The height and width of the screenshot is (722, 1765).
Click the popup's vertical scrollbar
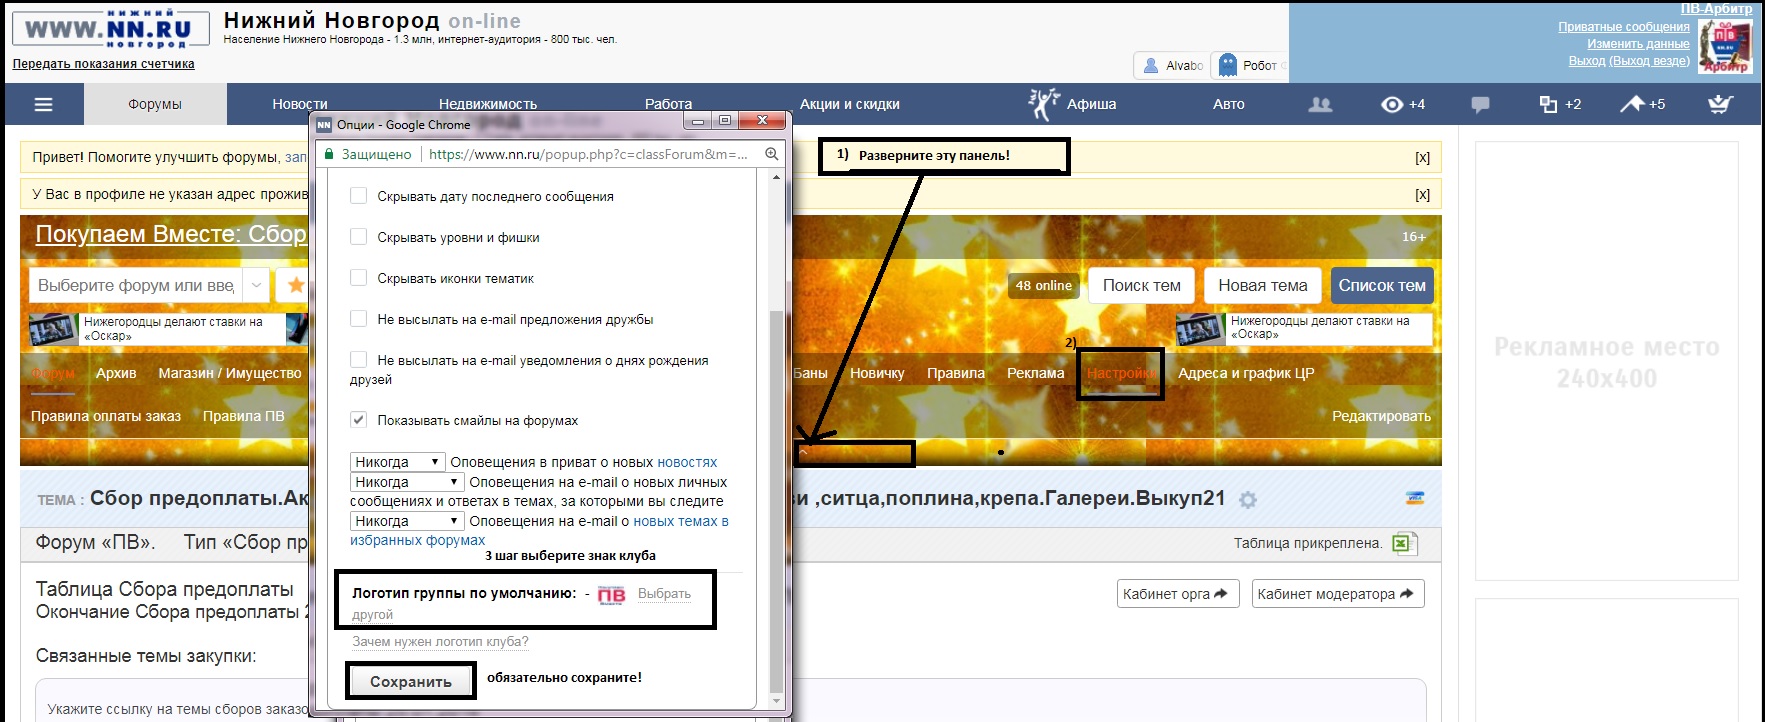[776, 500]
